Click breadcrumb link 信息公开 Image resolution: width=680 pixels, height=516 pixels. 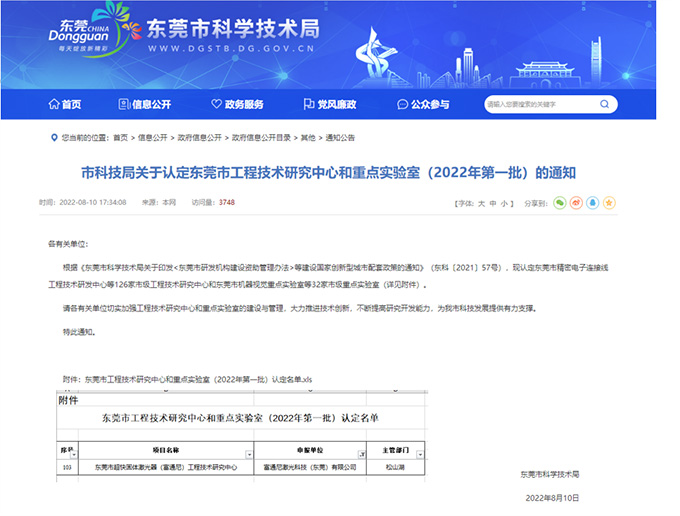(x=153, y=138)
